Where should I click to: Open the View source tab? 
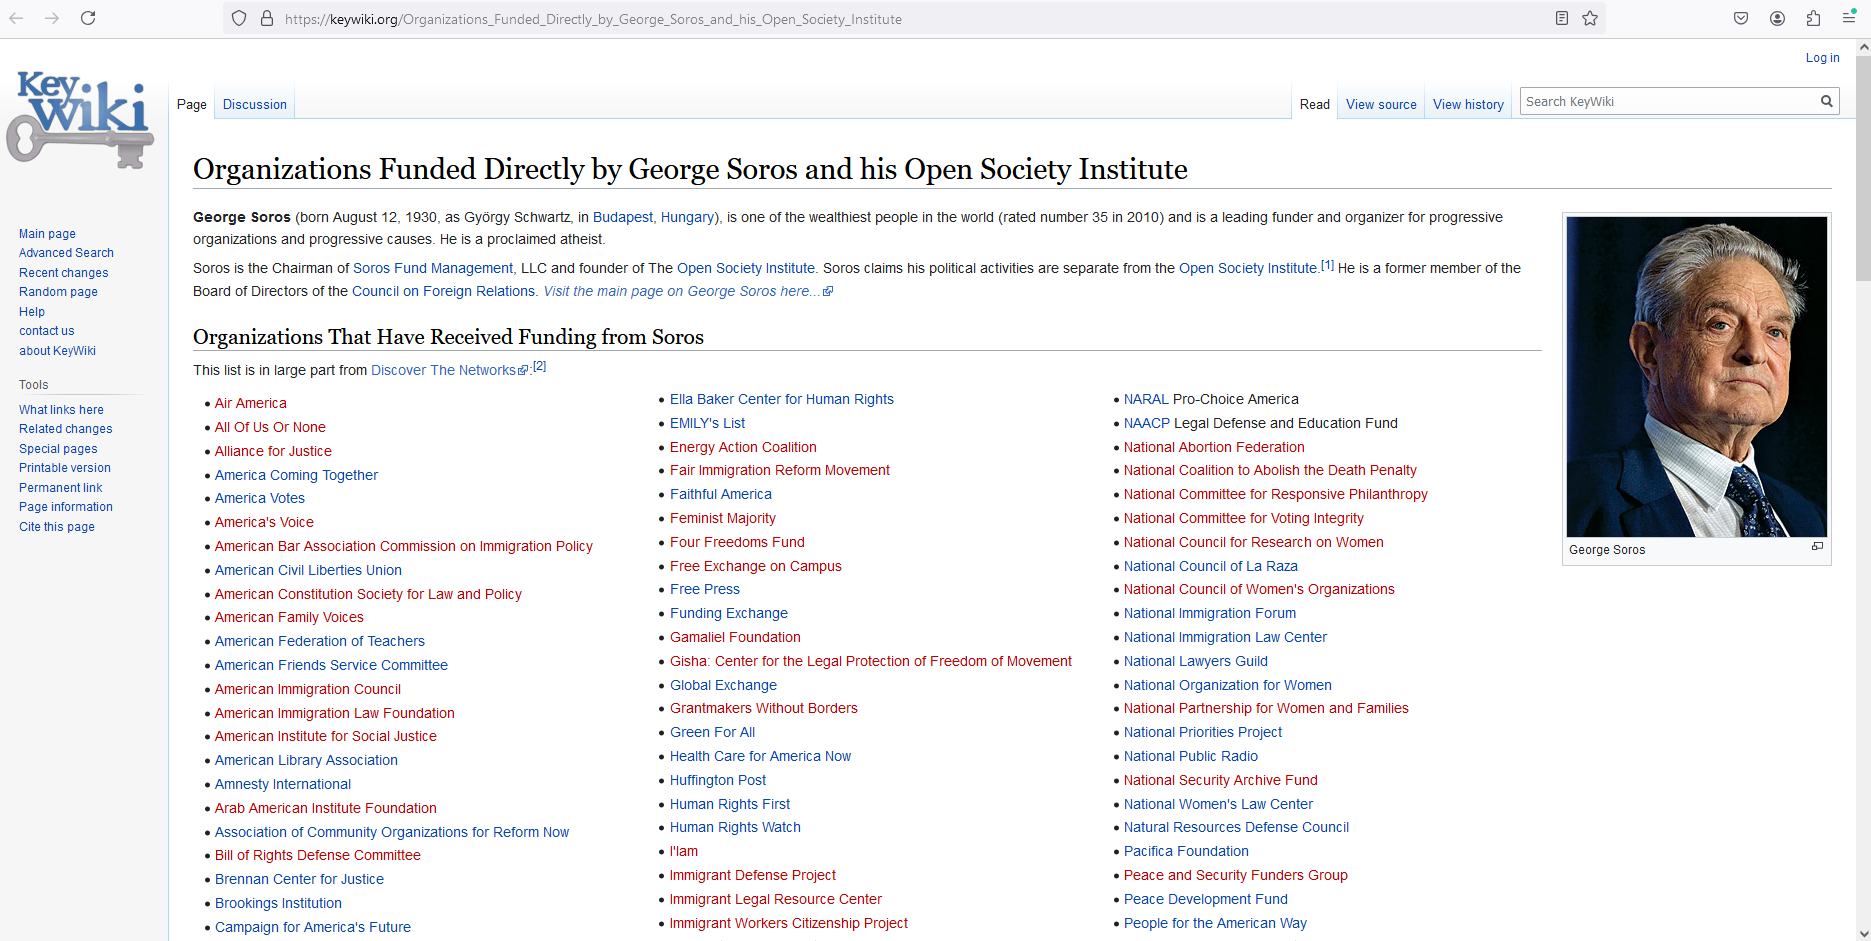click(x=1381, y=104)
